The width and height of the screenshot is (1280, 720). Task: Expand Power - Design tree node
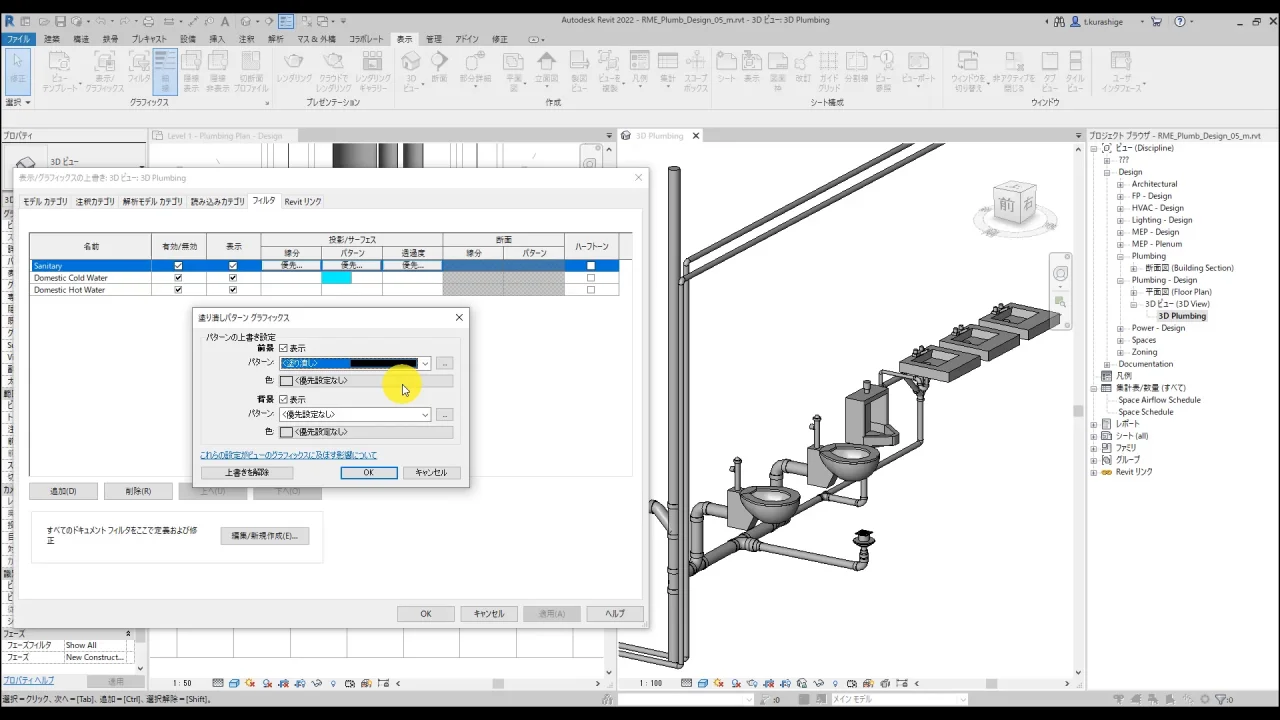point(1120,328)
